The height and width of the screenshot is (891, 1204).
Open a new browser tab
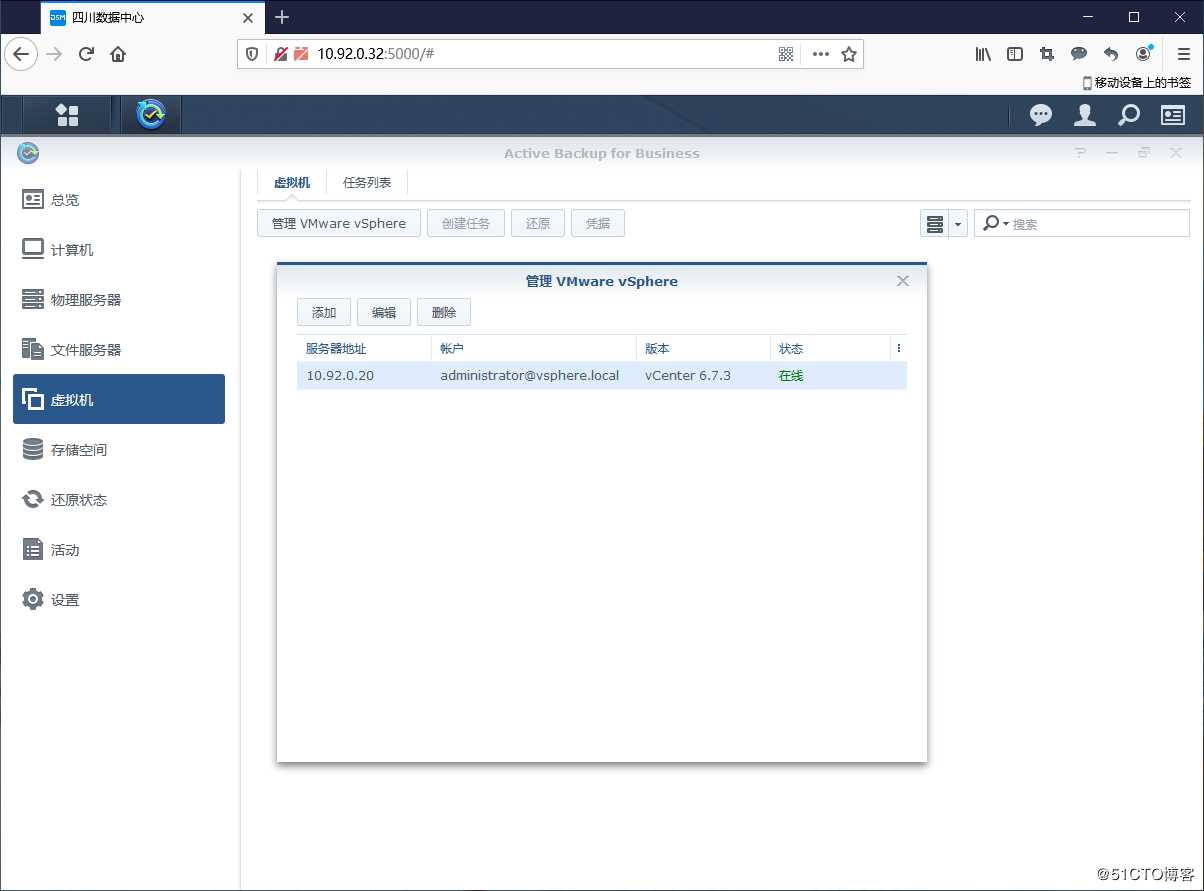coord(282,17)
